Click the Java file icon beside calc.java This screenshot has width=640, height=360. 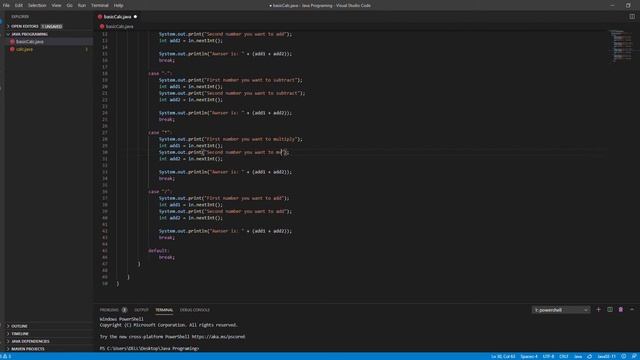click(12, 49)
